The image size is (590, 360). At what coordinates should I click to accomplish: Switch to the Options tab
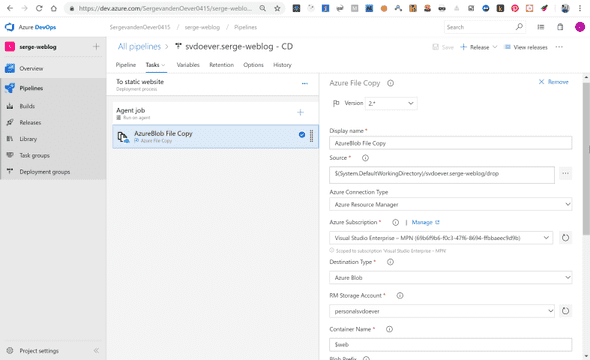[x=253, y=65]
